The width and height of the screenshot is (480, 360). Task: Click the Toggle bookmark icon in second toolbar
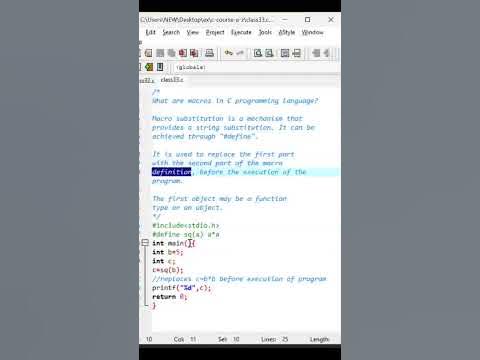(160, 67)
